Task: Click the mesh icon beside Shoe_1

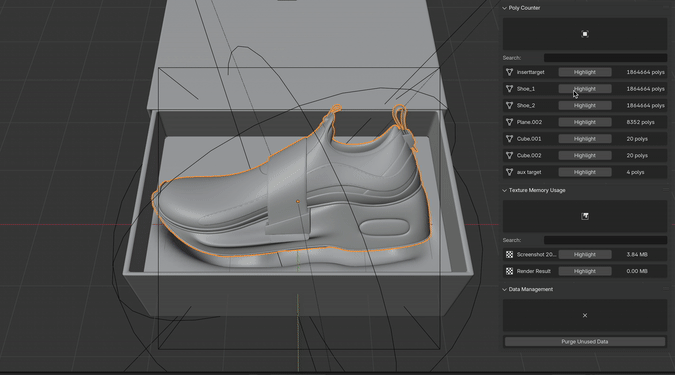Action: tap(509, 89)
